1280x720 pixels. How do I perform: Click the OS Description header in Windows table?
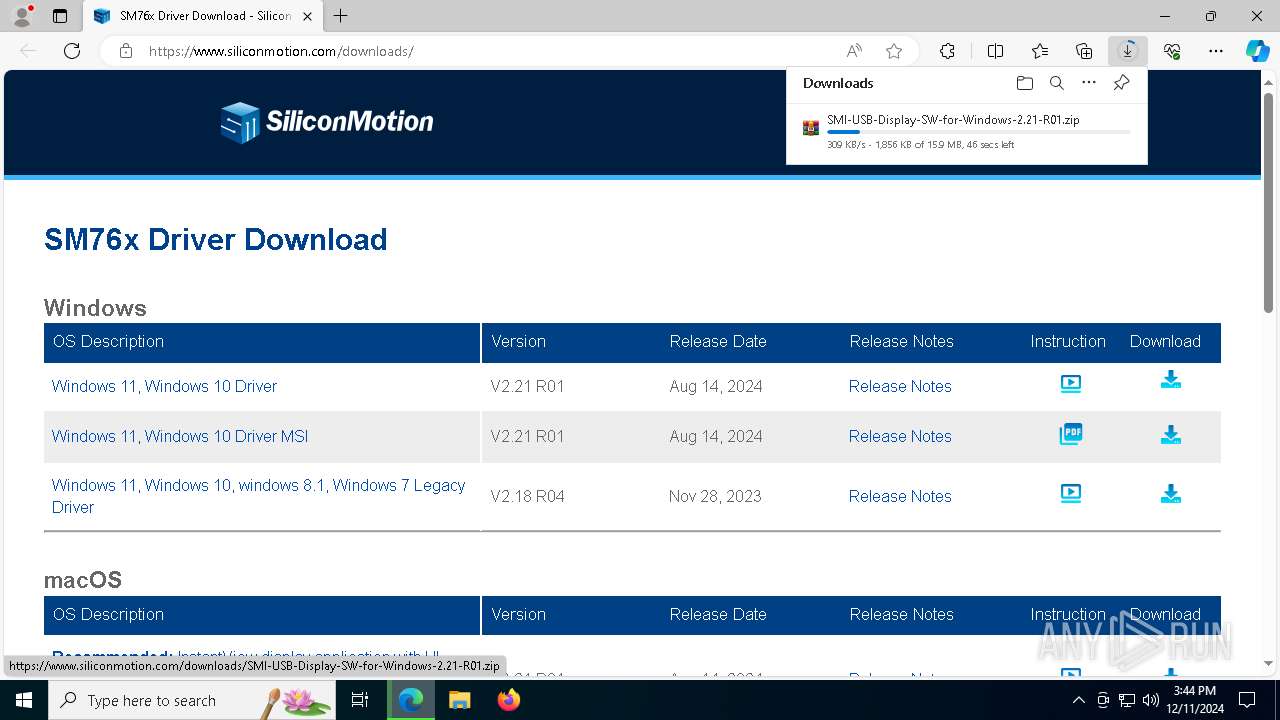pos(108,341)
